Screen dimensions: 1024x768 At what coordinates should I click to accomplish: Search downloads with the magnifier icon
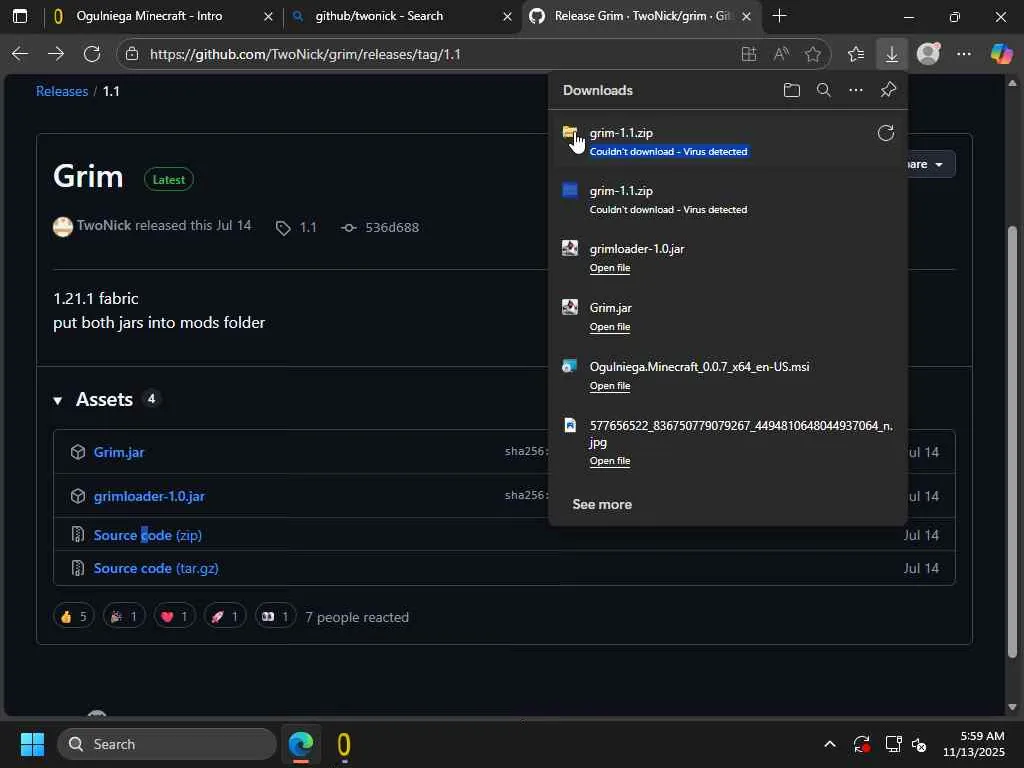pyautogui.click(x=824, y=90)
